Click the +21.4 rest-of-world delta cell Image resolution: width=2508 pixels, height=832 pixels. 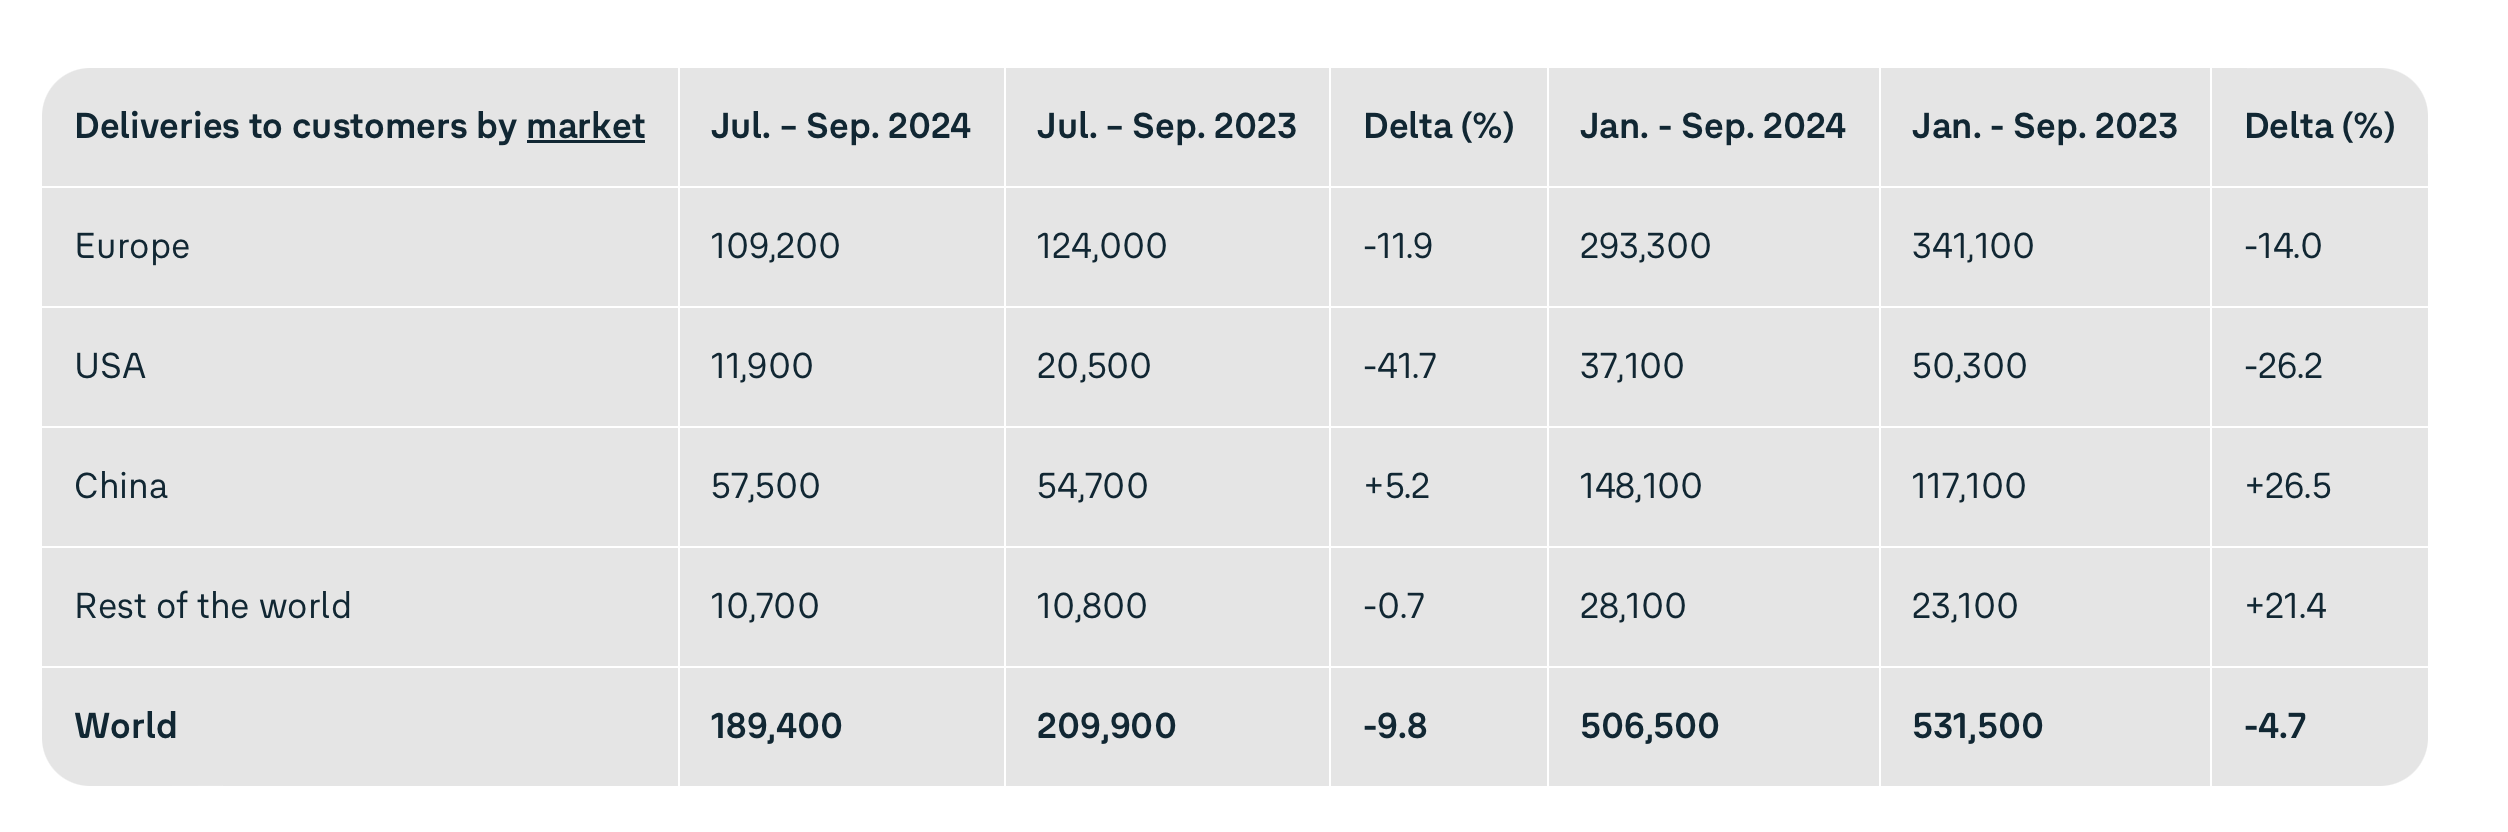pos(2285,606)
